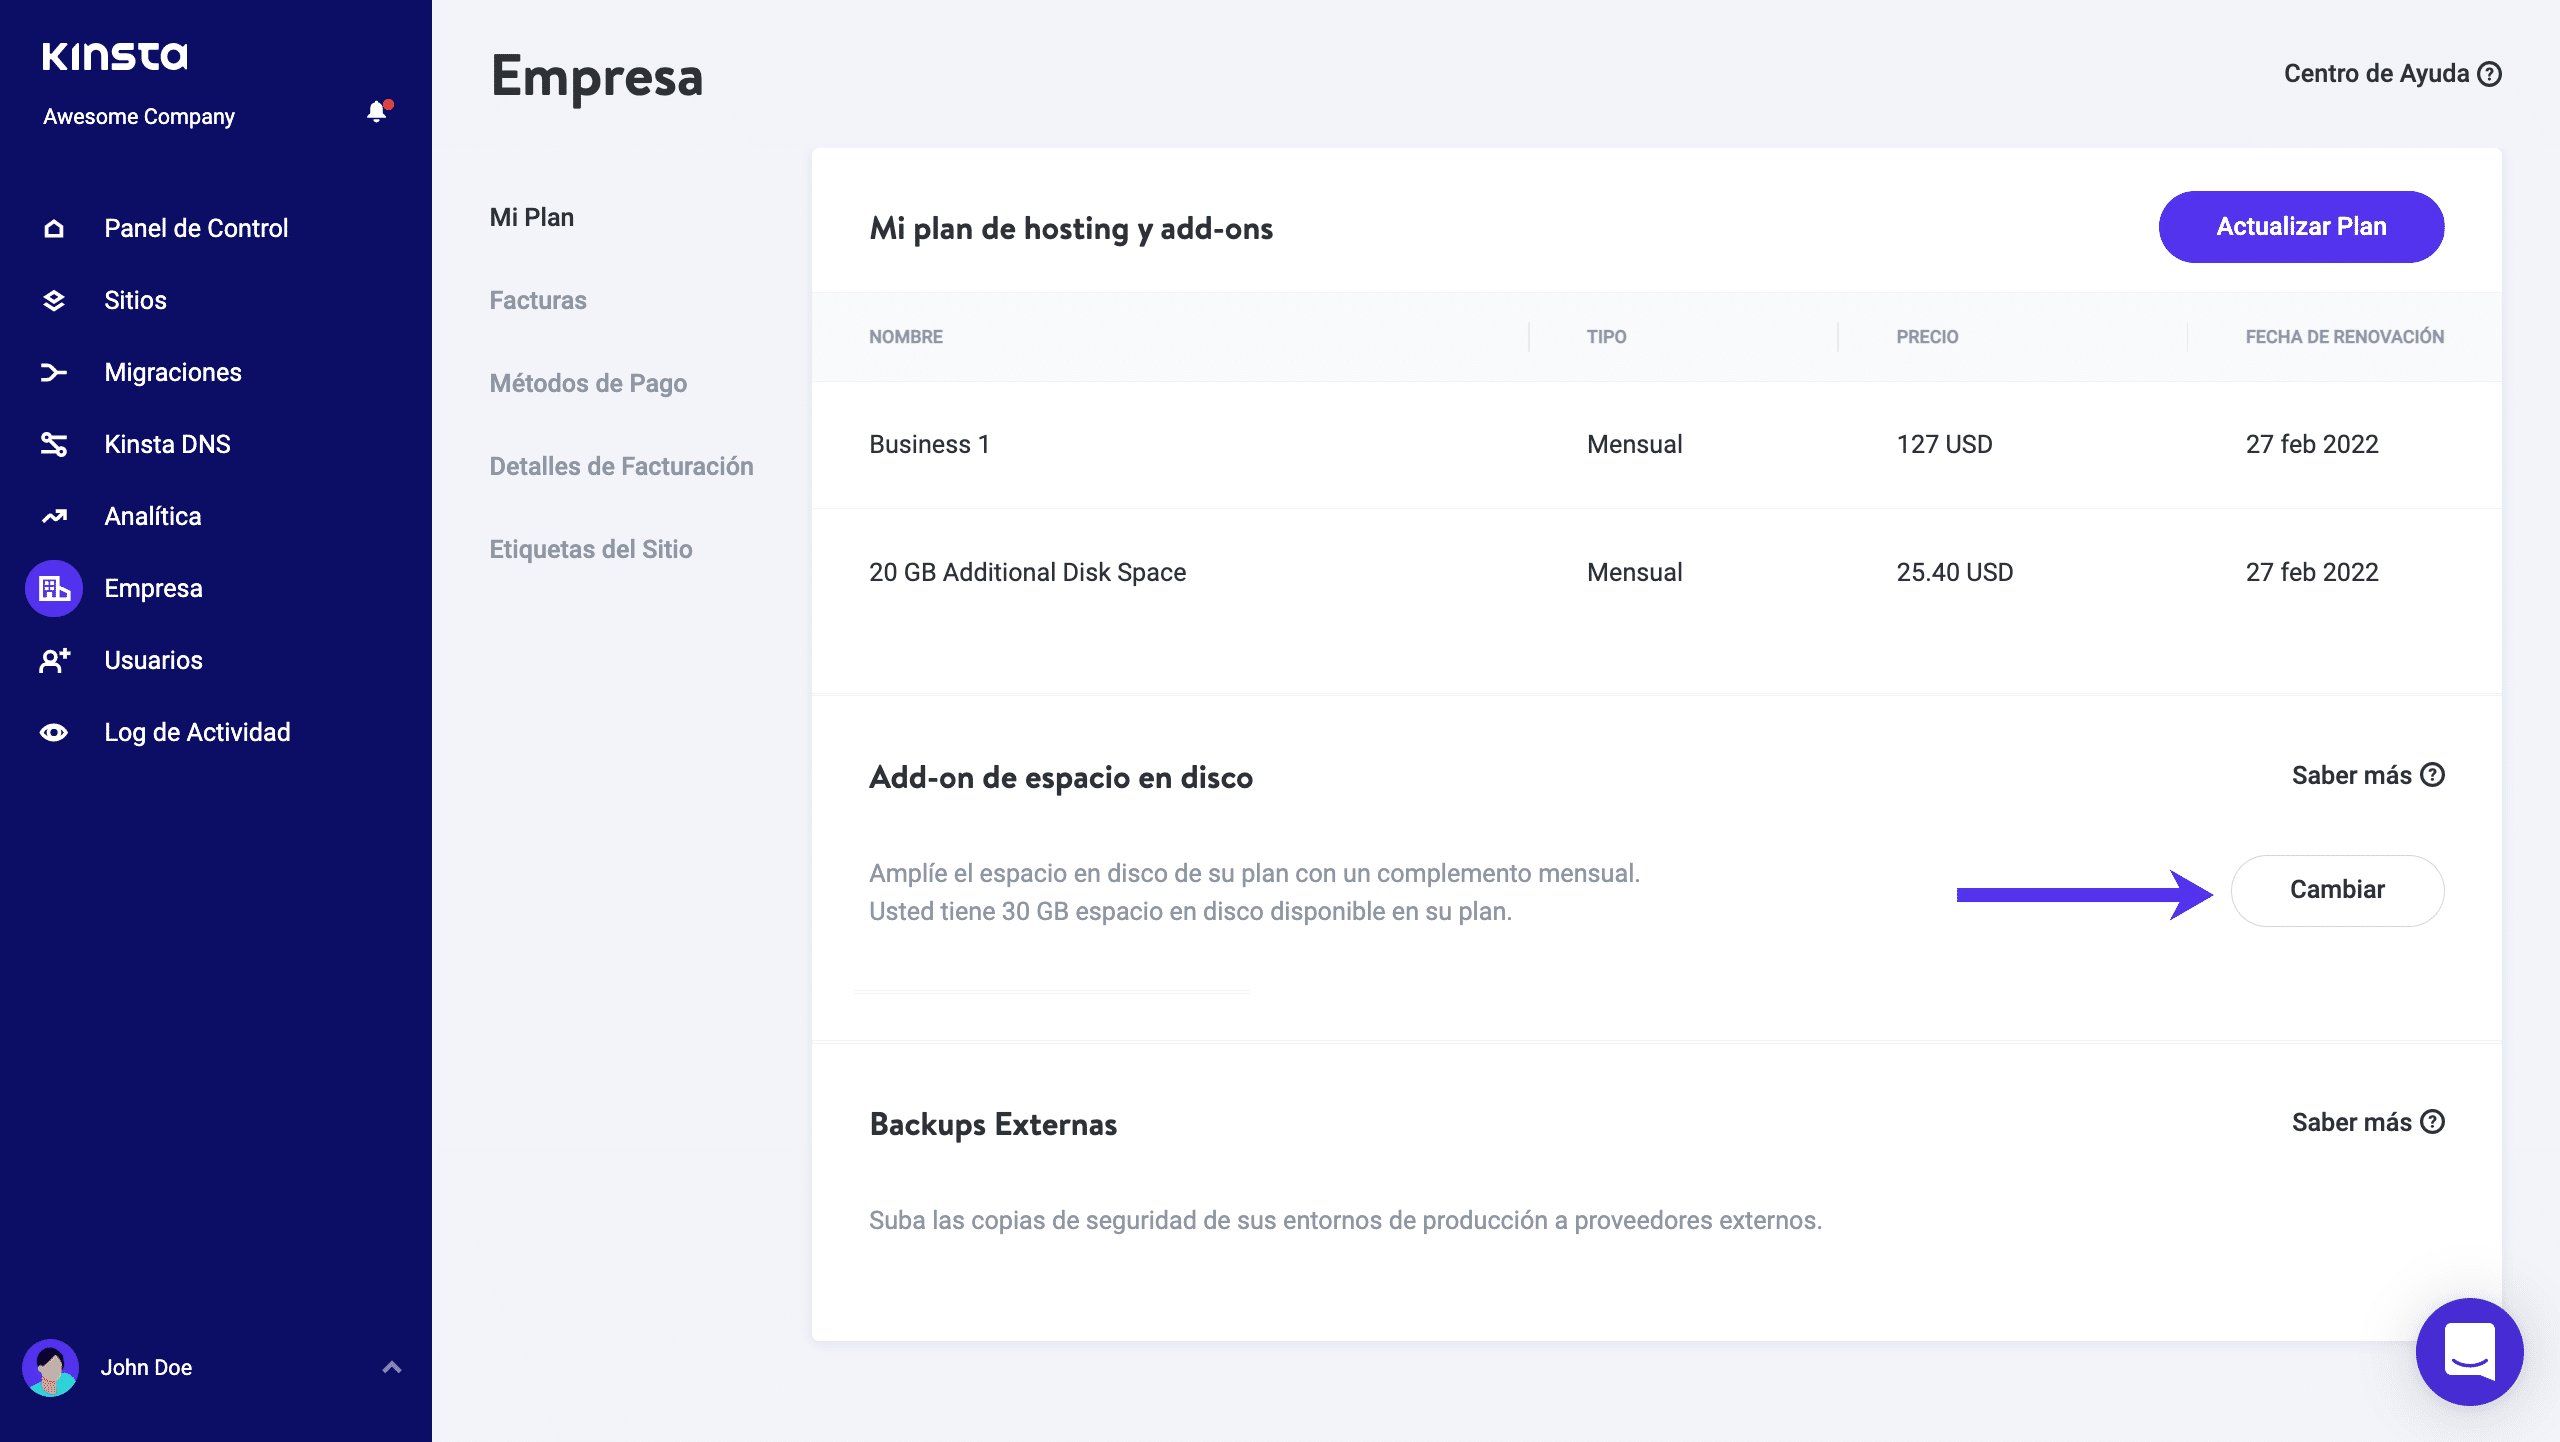Open Centro de Ayuda help link
Image resolution: width=2560 pixels, height=1442 pixels.
(x=2392, y=74)
